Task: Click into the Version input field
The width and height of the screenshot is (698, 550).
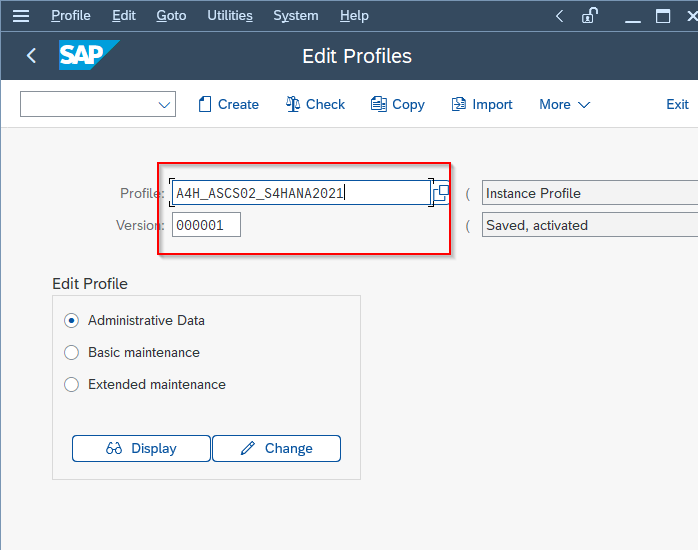Action: [x=206, y=225]
